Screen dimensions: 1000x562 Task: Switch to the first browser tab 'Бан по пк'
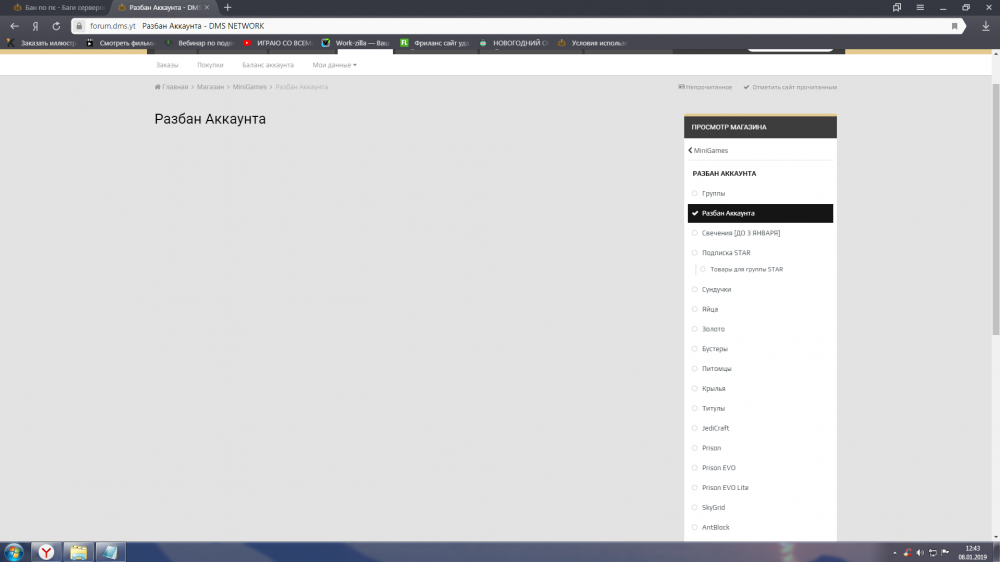[x=56, y=7]
